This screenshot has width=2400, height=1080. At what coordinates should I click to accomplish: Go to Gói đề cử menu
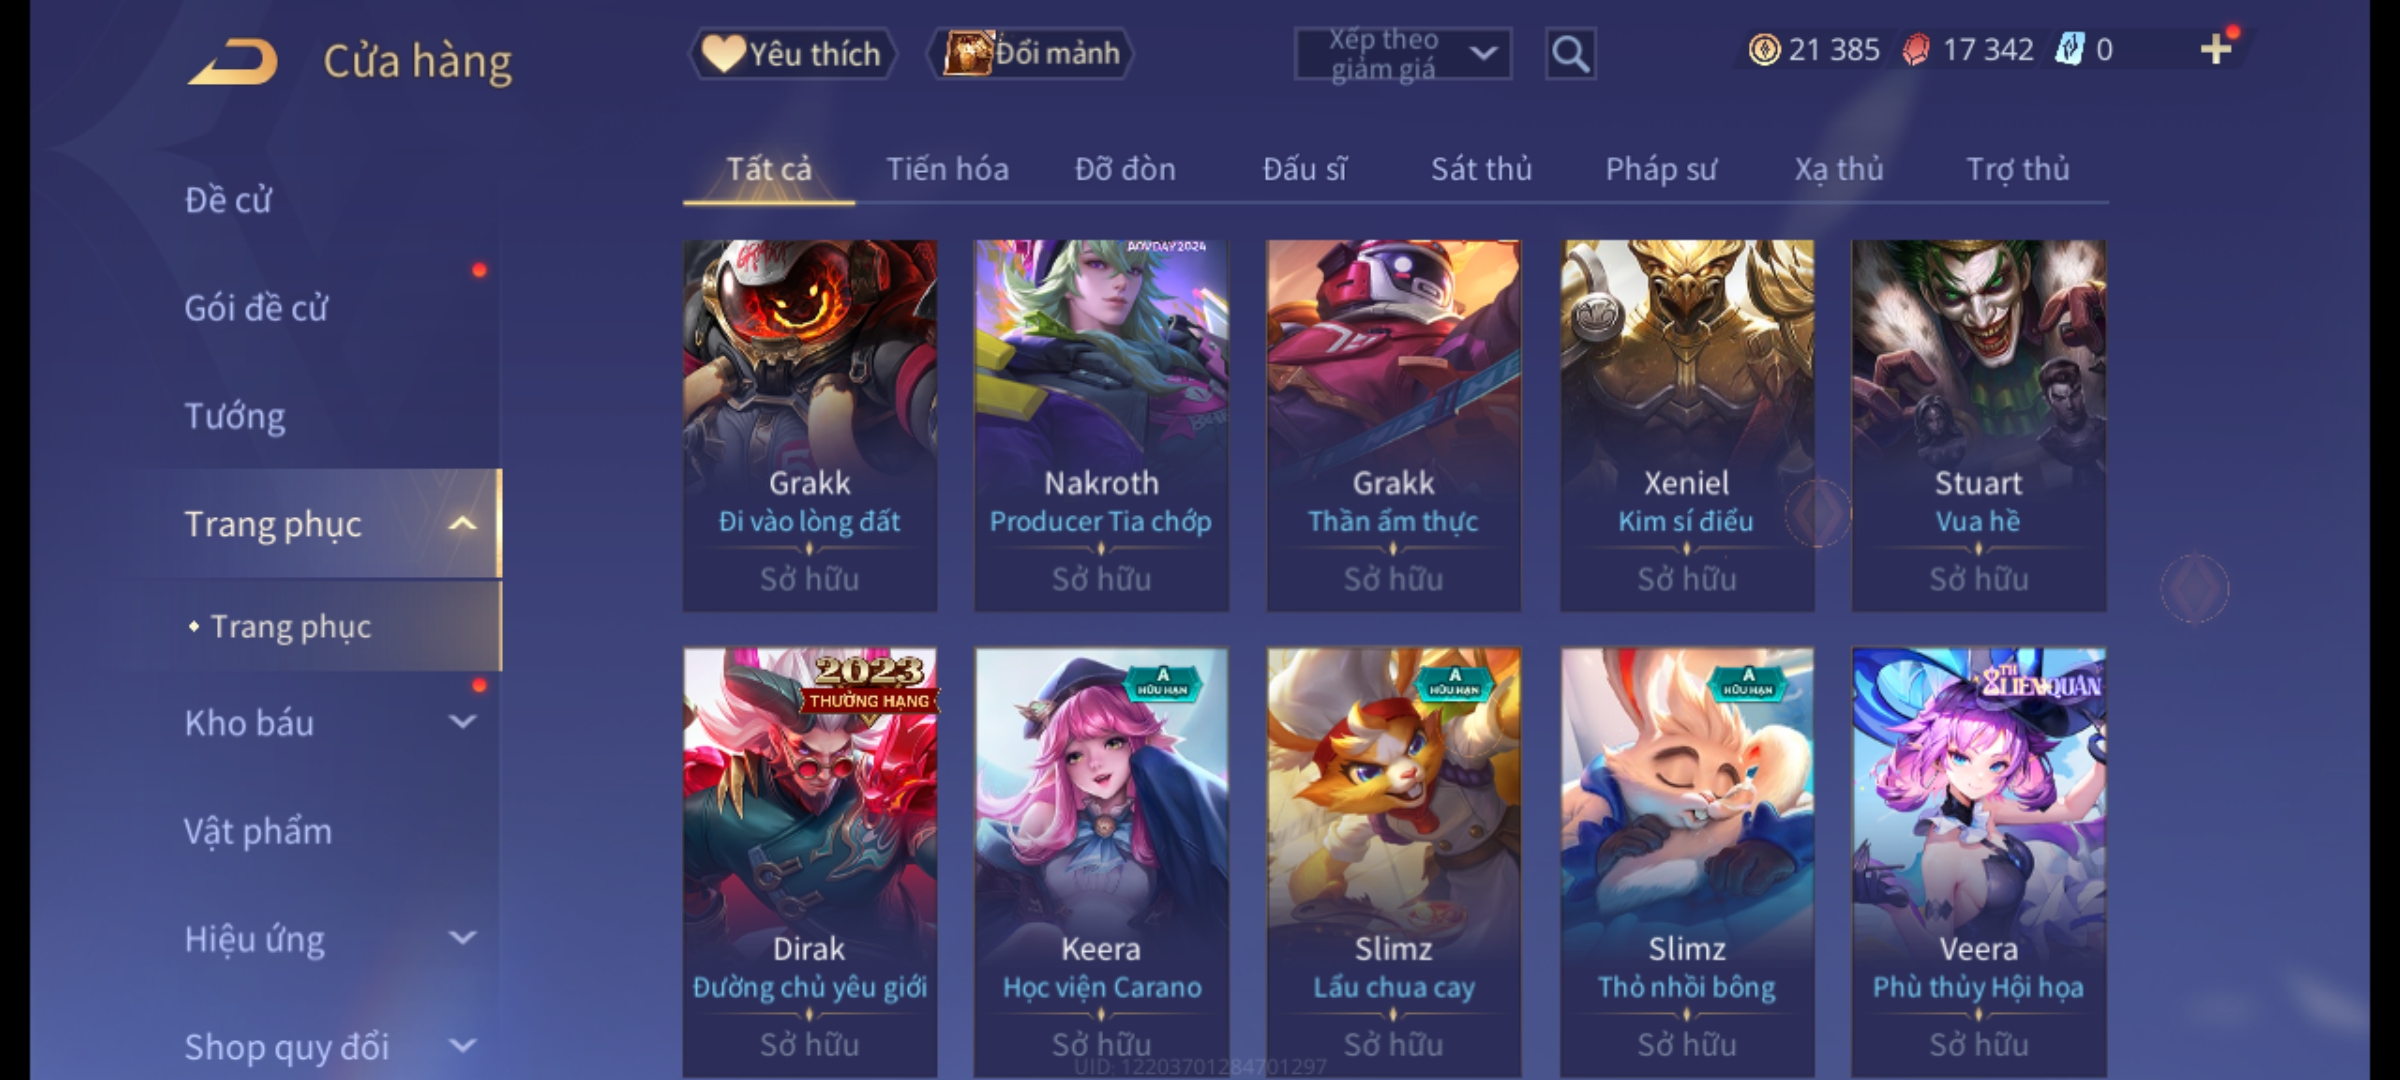256,308
